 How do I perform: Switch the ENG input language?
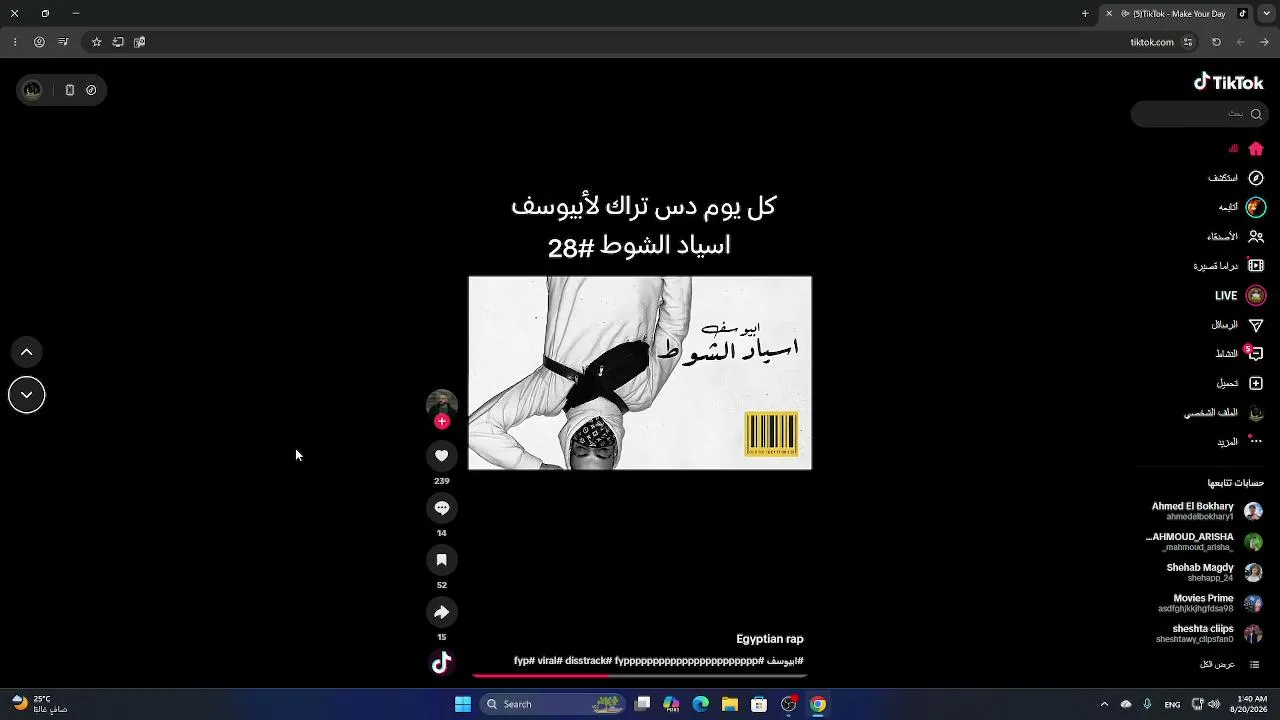(1172, 704)
